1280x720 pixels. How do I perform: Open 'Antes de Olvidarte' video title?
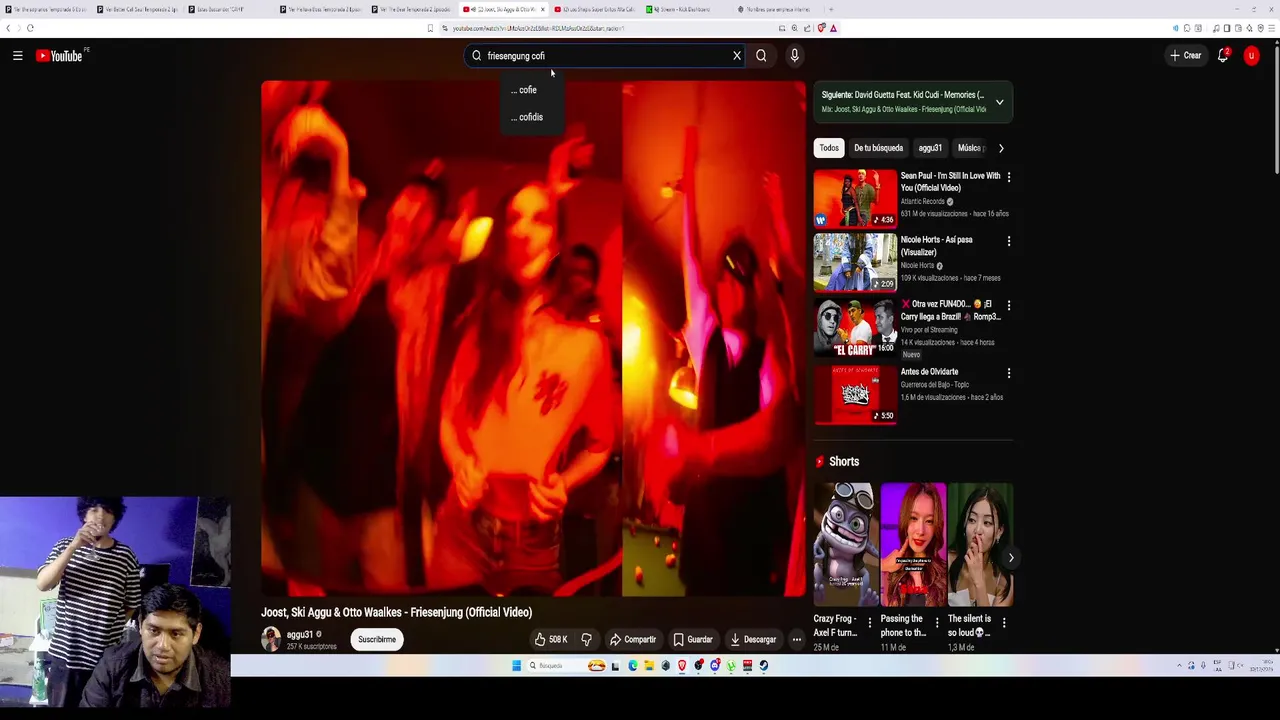pos(929,372)
